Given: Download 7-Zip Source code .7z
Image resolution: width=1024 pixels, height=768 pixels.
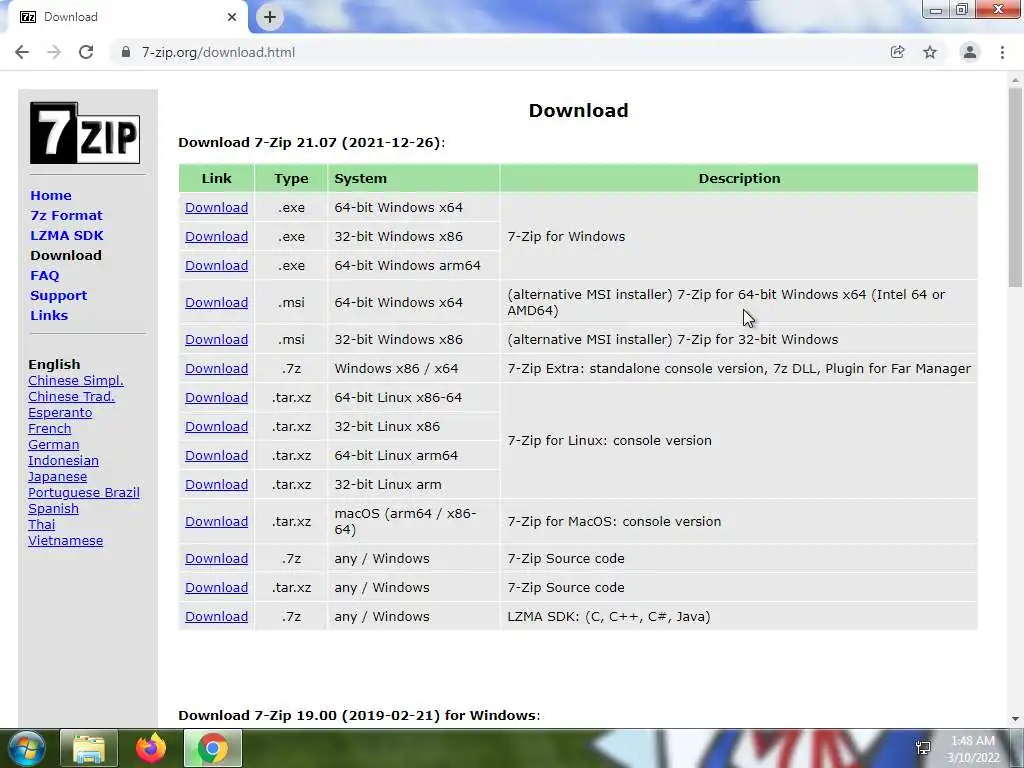Looking at the screenshot, I should [216, 559].
